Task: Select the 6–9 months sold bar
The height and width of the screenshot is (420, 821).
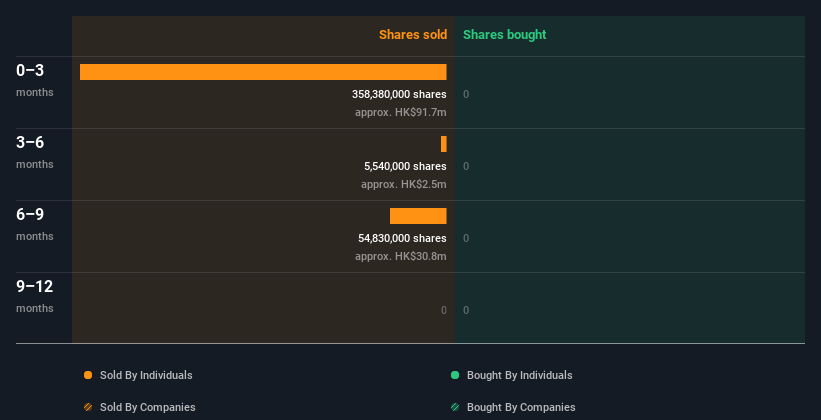Action: [418, 216]
